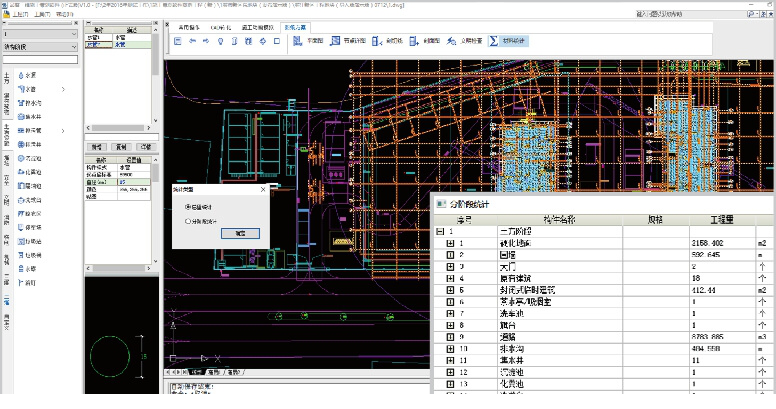This screenshot has width=776, height=409.
Task: Select the 隔油池 component in the sidebar
Action: [30, 186]
